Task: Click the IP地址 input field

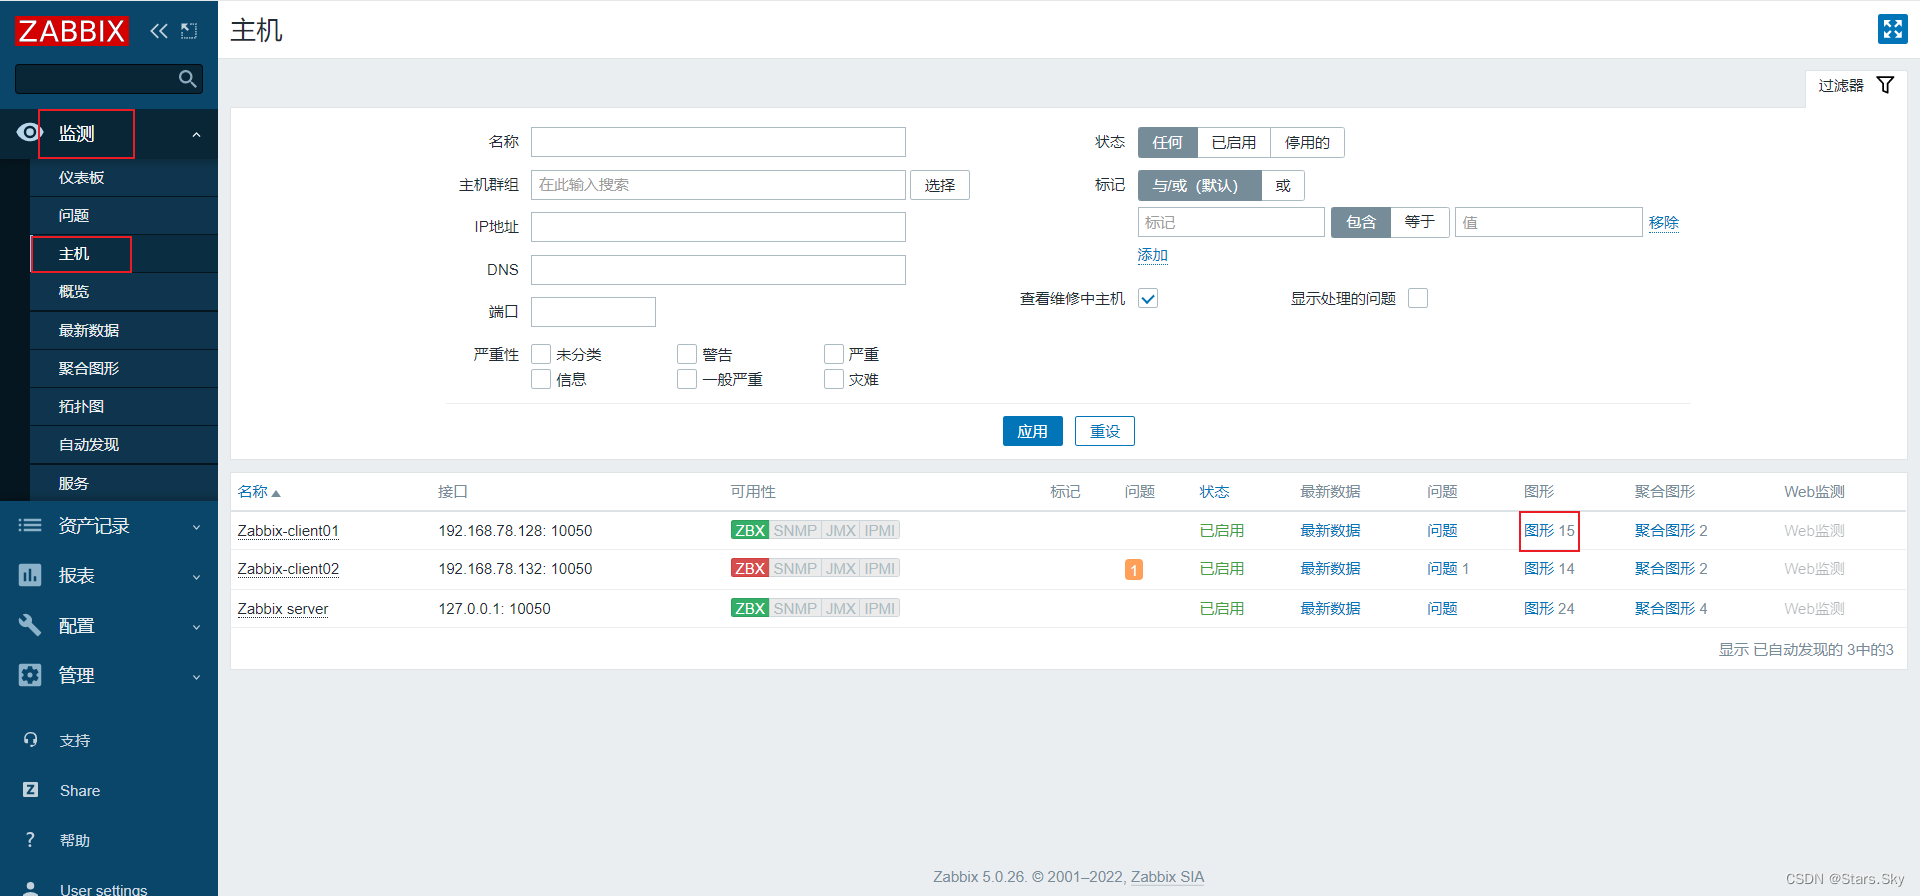Action: pyautogui.click(x=718, y=227)
